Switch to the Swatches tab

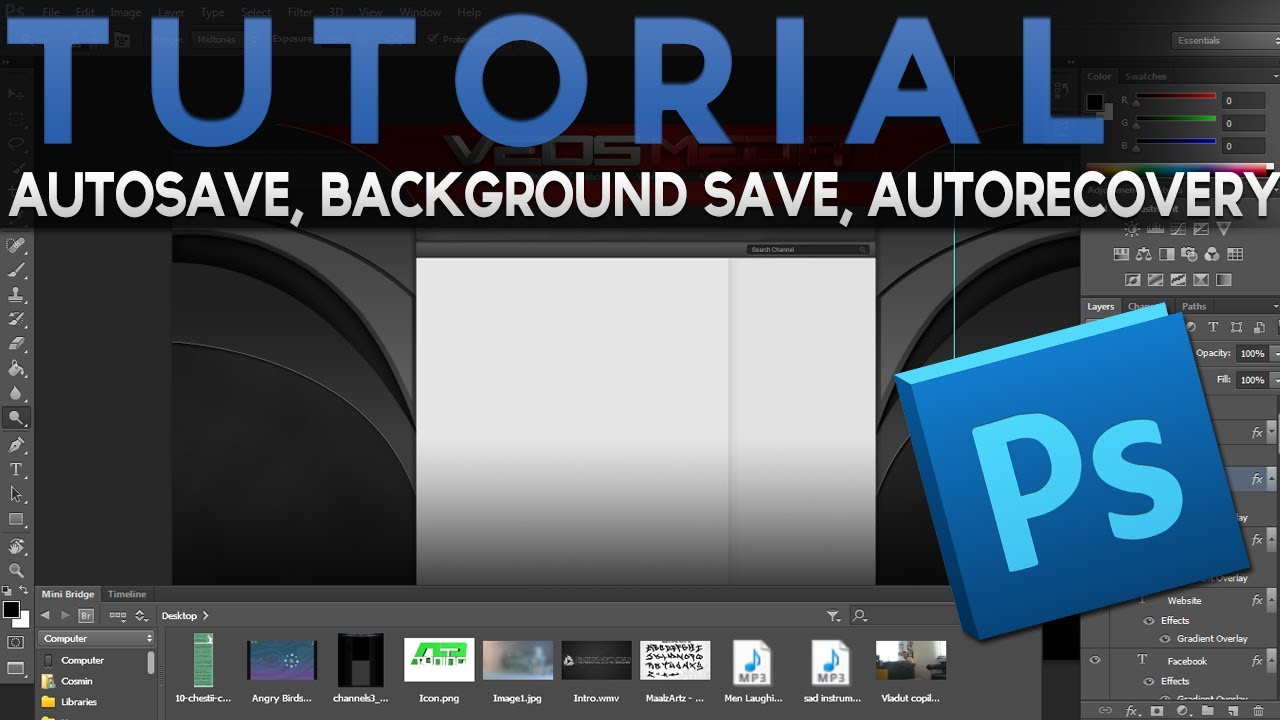1146,77
